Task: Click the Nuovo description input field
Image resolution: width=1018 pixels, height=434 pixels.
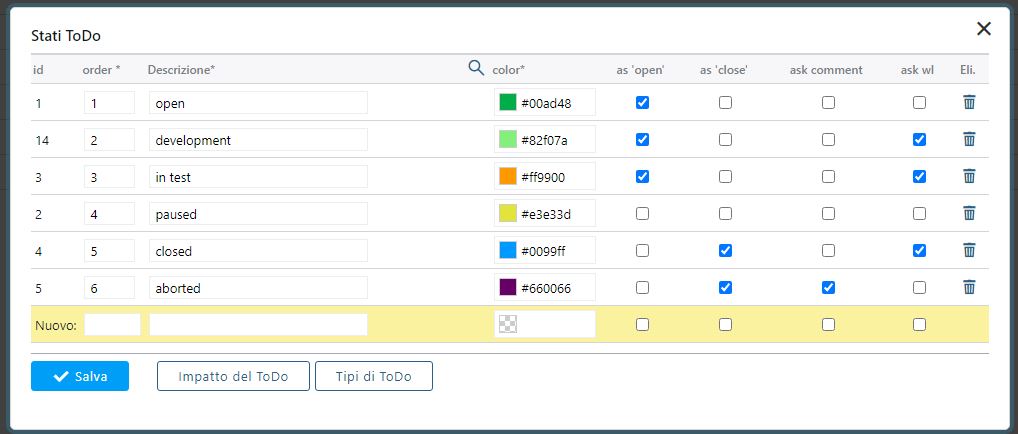Action: [x=258, y=324]
